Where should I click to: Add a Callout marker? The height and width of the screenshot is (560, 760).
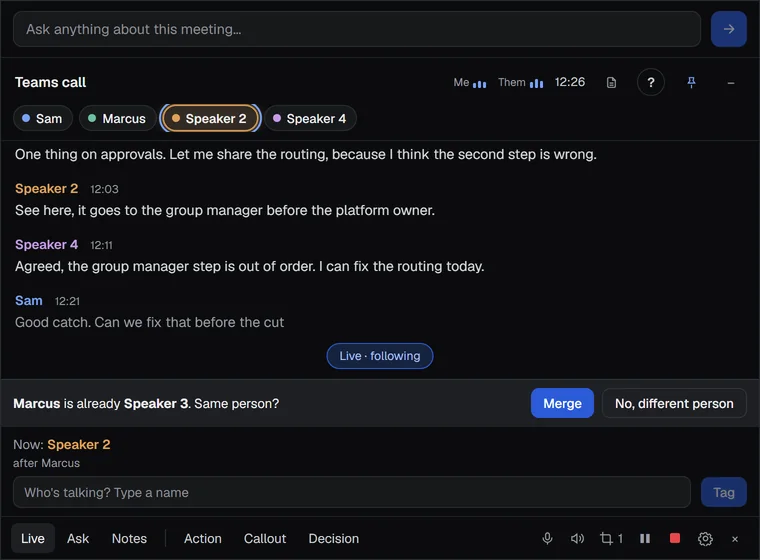point(265,538)
